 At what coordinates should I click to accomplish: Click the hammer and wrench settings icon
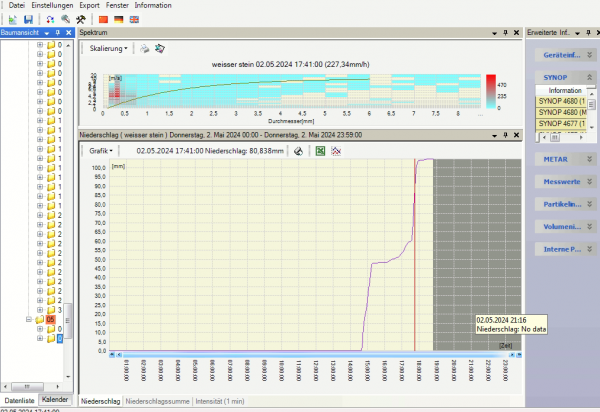(79, 19)
